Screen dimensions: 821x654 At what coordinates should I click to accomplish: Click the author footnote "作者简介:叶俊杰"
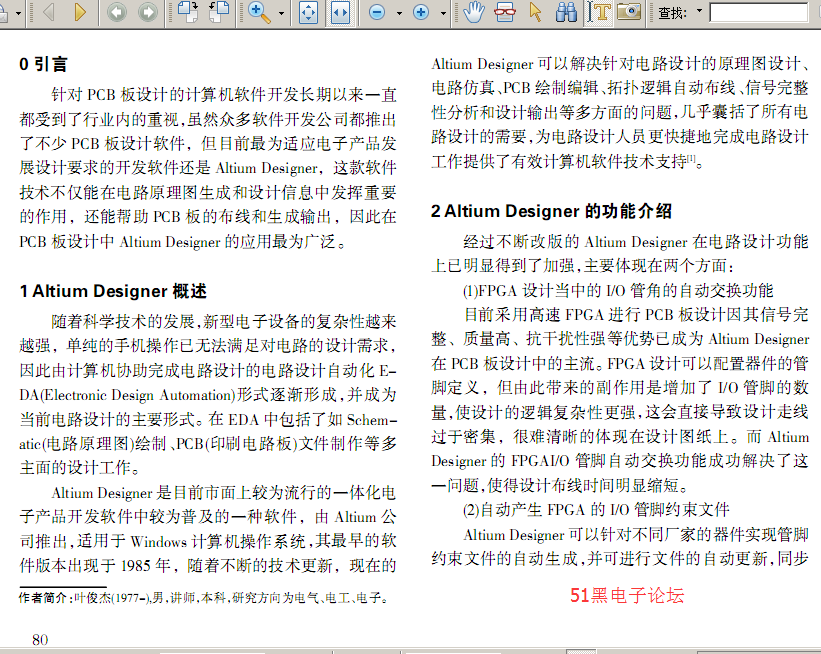(x=65, y=597)
